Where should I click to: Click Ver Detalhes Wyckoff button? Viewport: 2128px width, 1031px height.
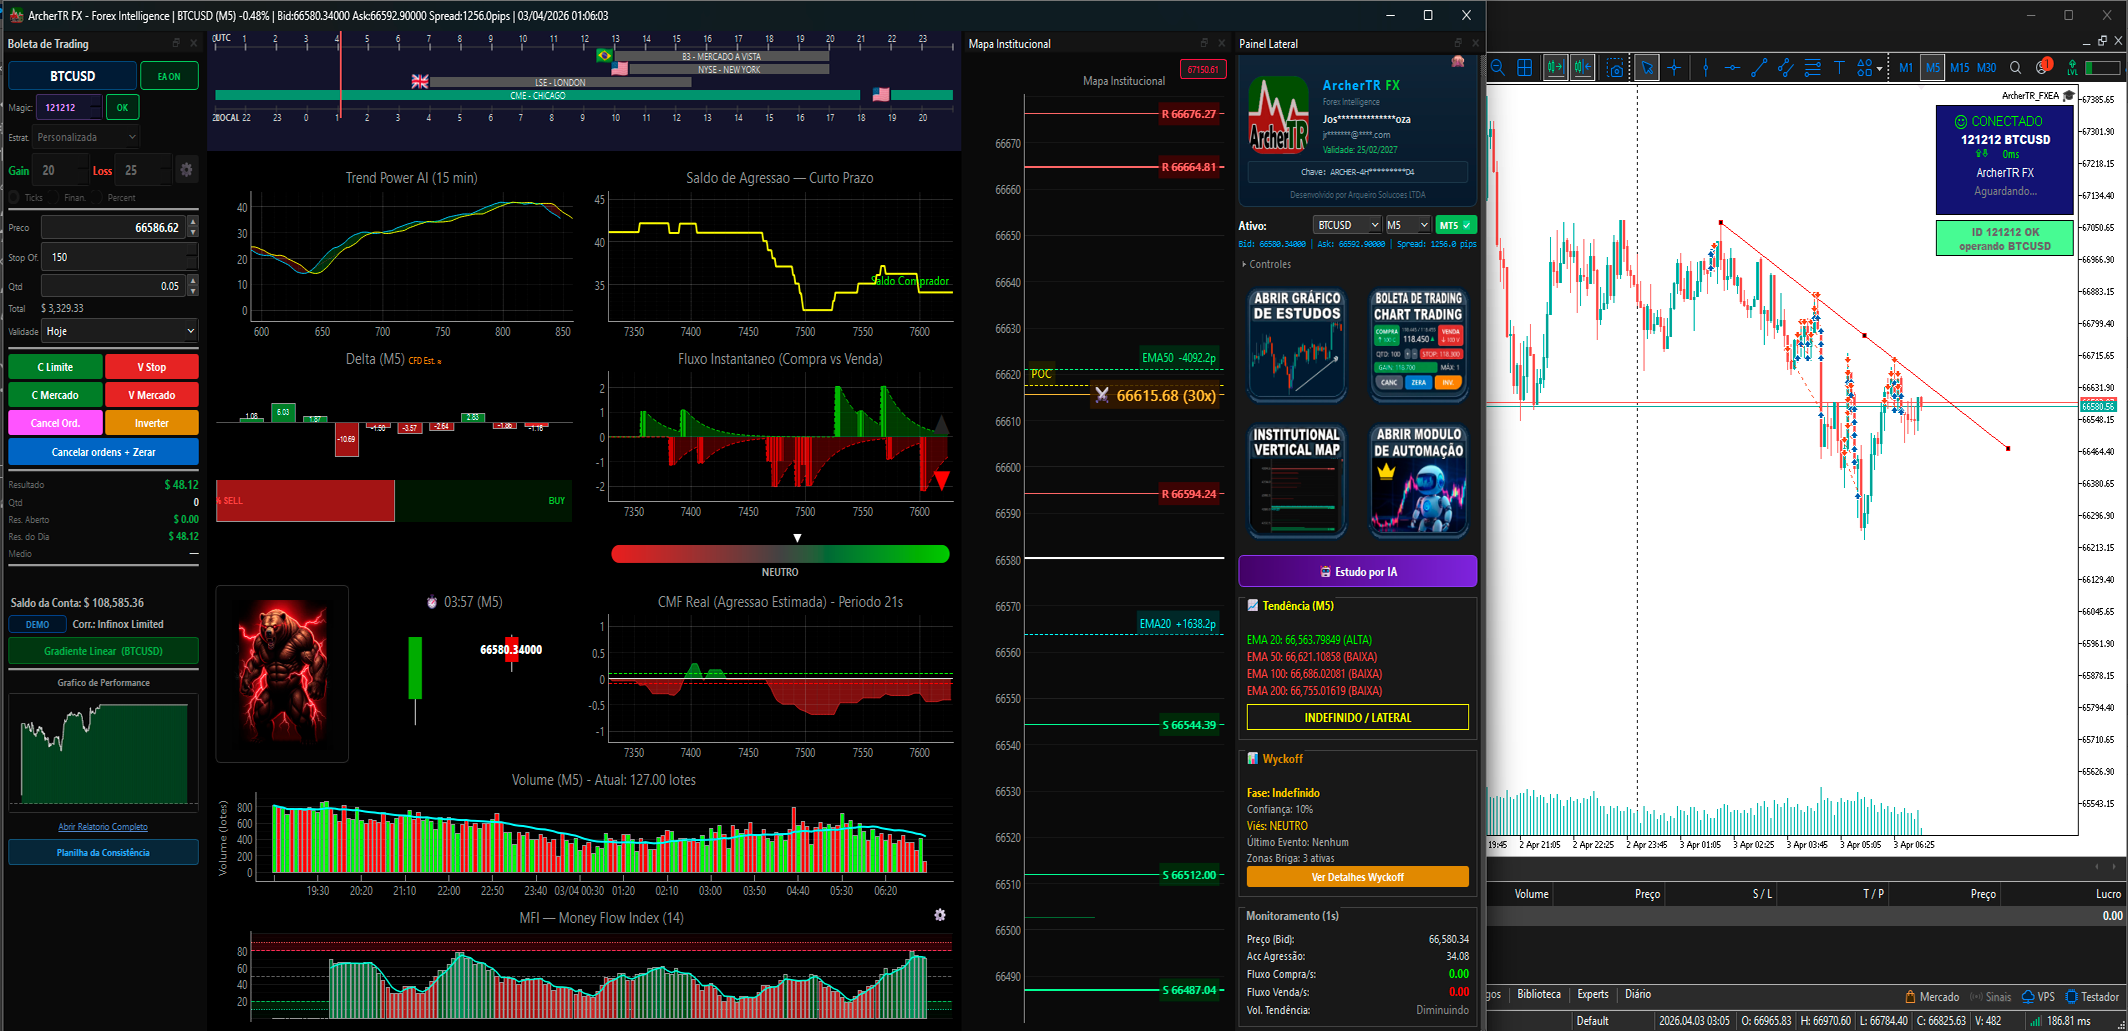coord(1358,877)
